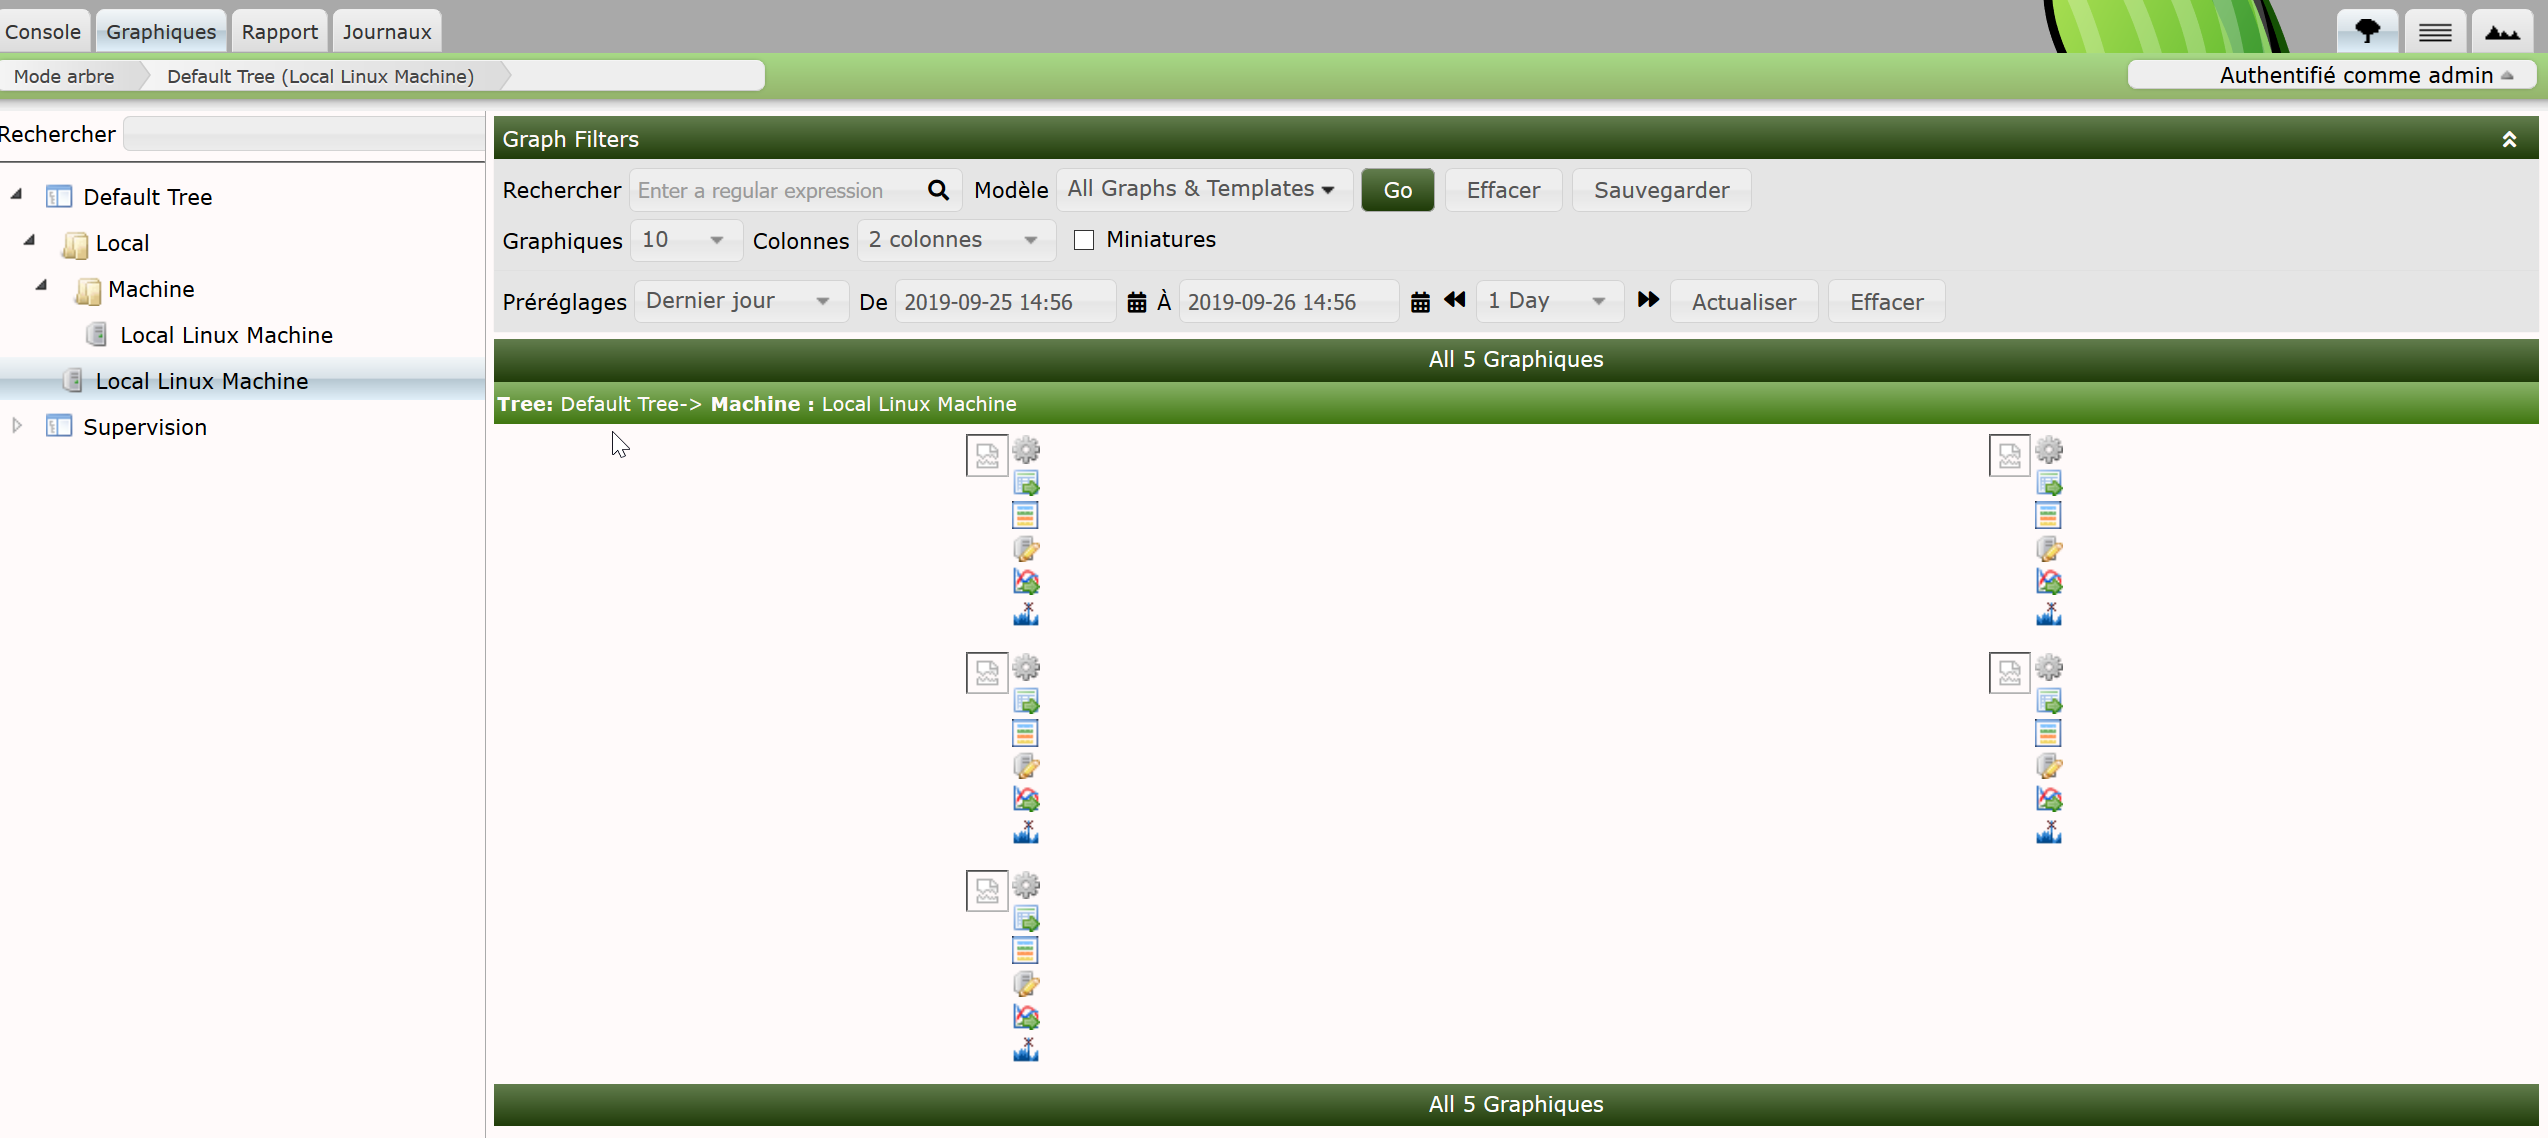Open the Modèle All Graphs & Templates dropdown
The image size is (2548, 1138).
(x=1204, y=190)
